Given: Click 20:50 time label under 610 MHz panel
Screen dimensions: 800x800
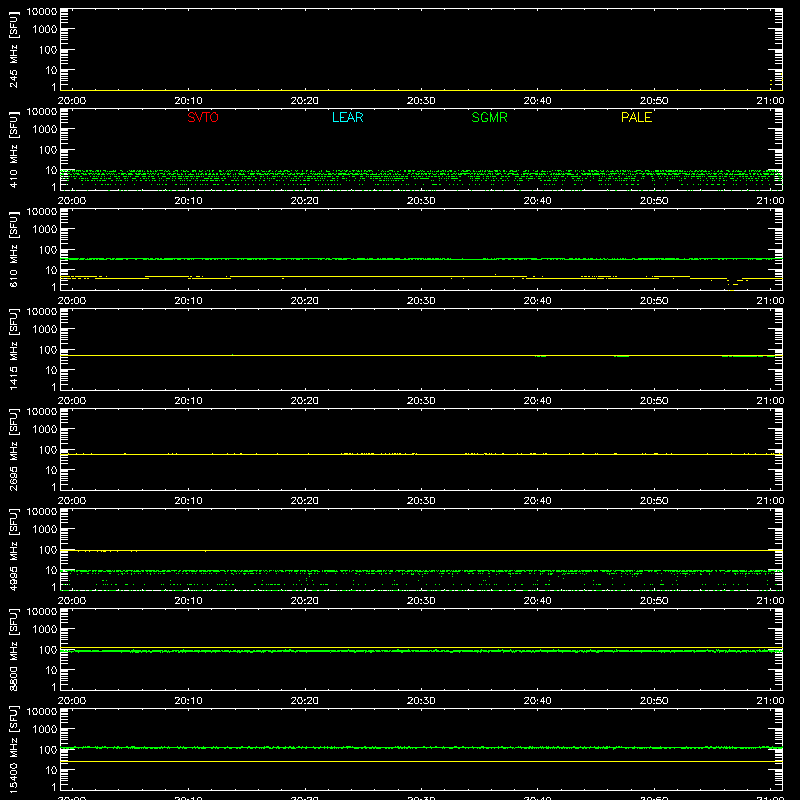Looking at the screenshot, I should [654, 301].
